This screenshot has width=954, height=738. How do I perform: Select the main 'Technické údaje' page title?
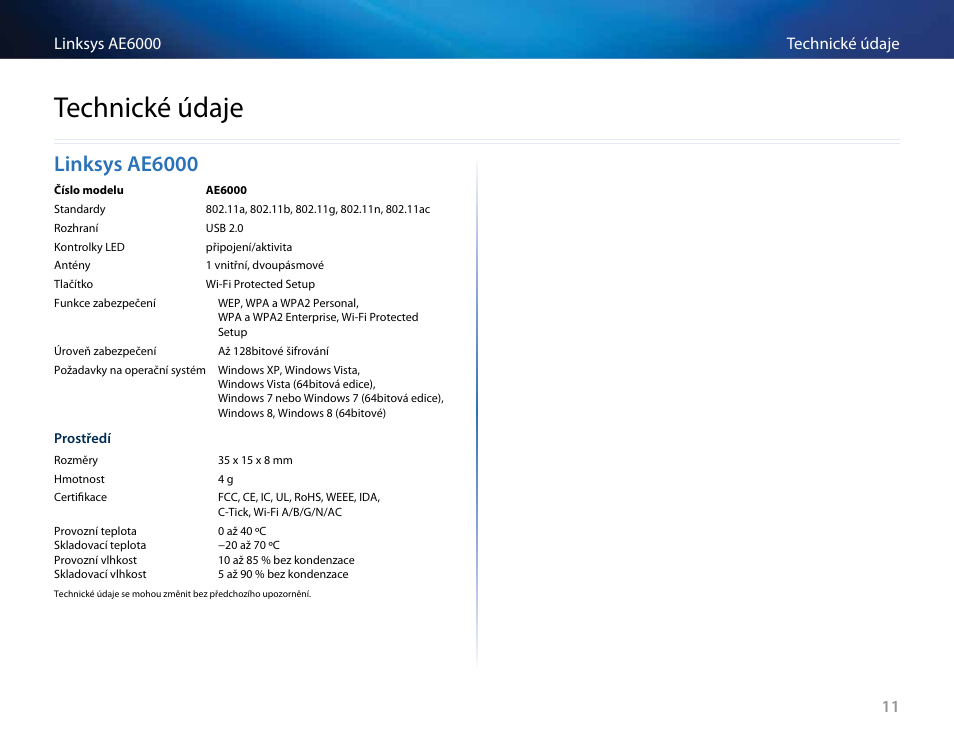coord(148,108)
